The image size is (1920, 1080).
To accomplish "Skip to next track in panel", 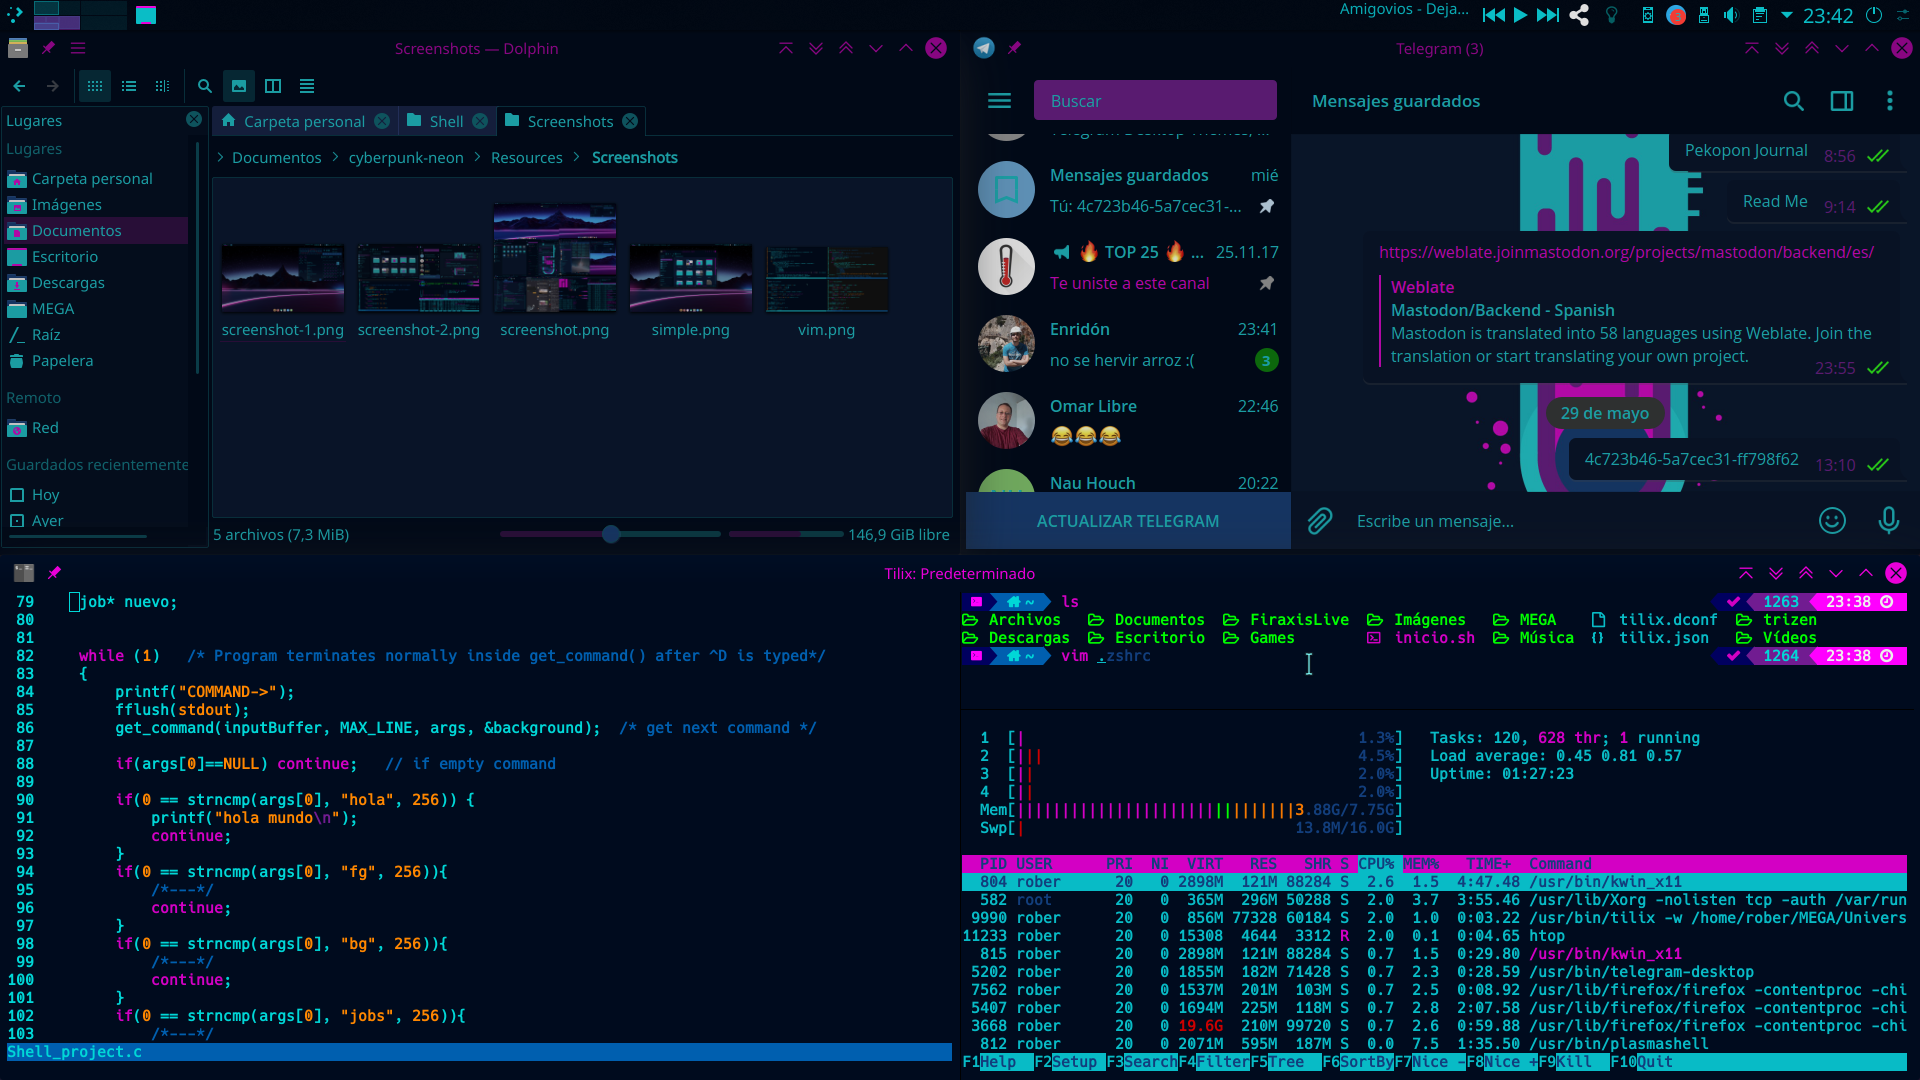I will [x=1548, y=15].
